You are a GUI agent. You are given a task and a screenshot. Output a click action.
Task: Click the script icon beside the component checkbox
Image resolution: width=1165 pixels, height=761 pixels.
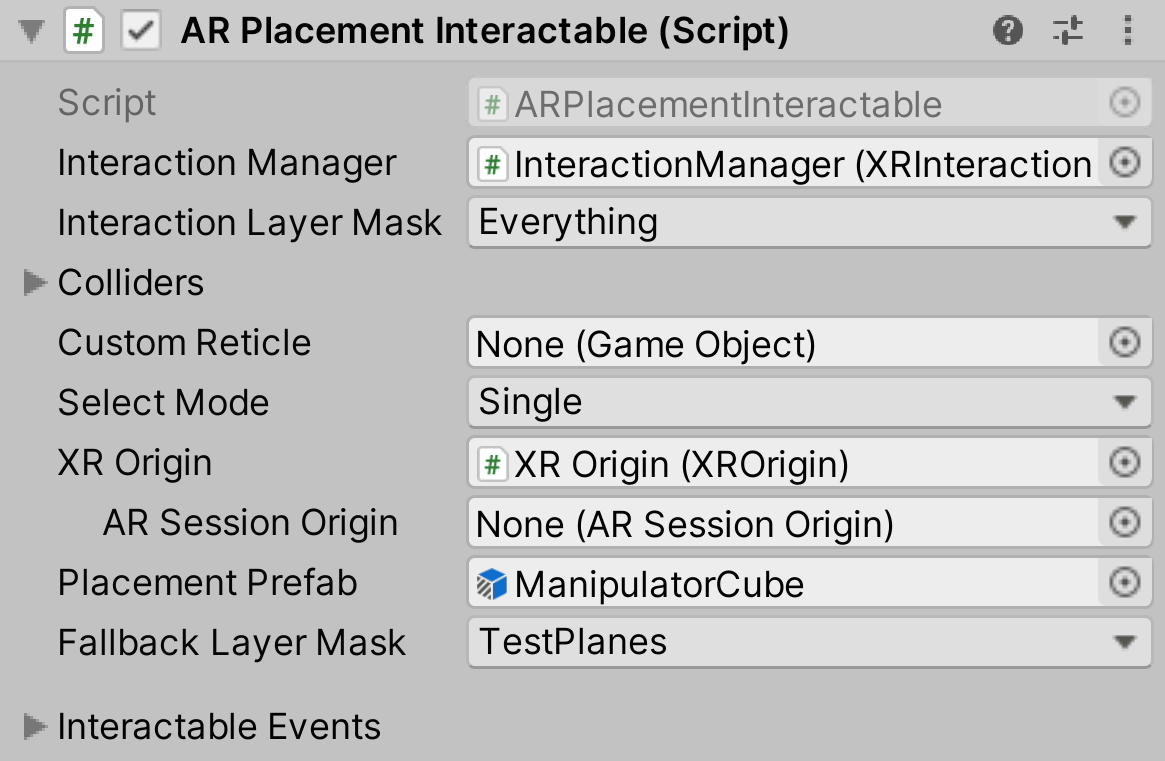pyautogui.click(x=85, y=31)
